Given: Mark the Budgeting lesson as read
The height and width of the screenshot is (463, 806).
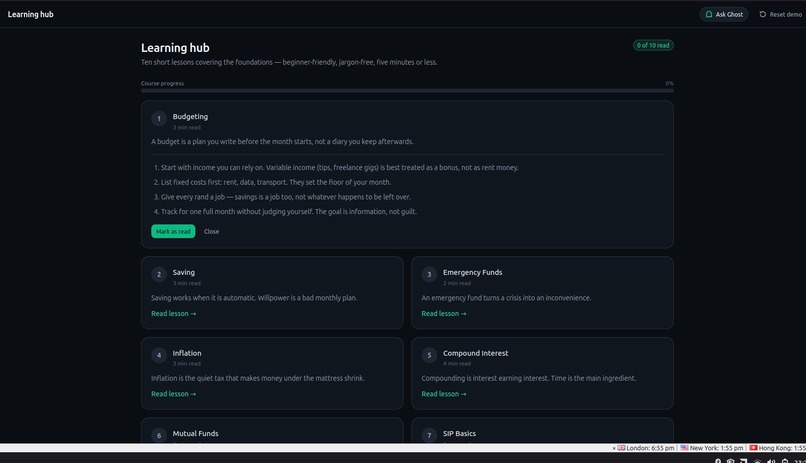Looking at the screenshot, I should tap(173, 231).
